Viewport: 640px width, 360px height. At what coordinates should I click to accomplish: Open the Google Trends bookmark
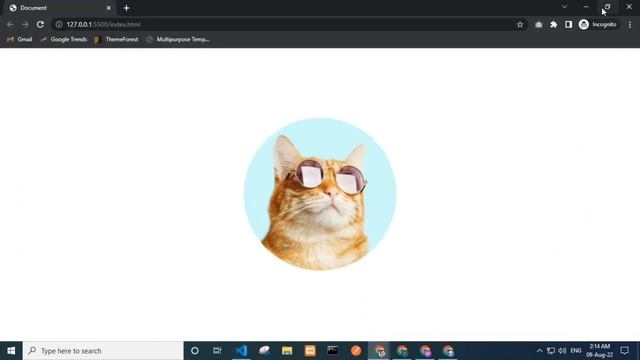pyautogui.click(x=64, y=40)
